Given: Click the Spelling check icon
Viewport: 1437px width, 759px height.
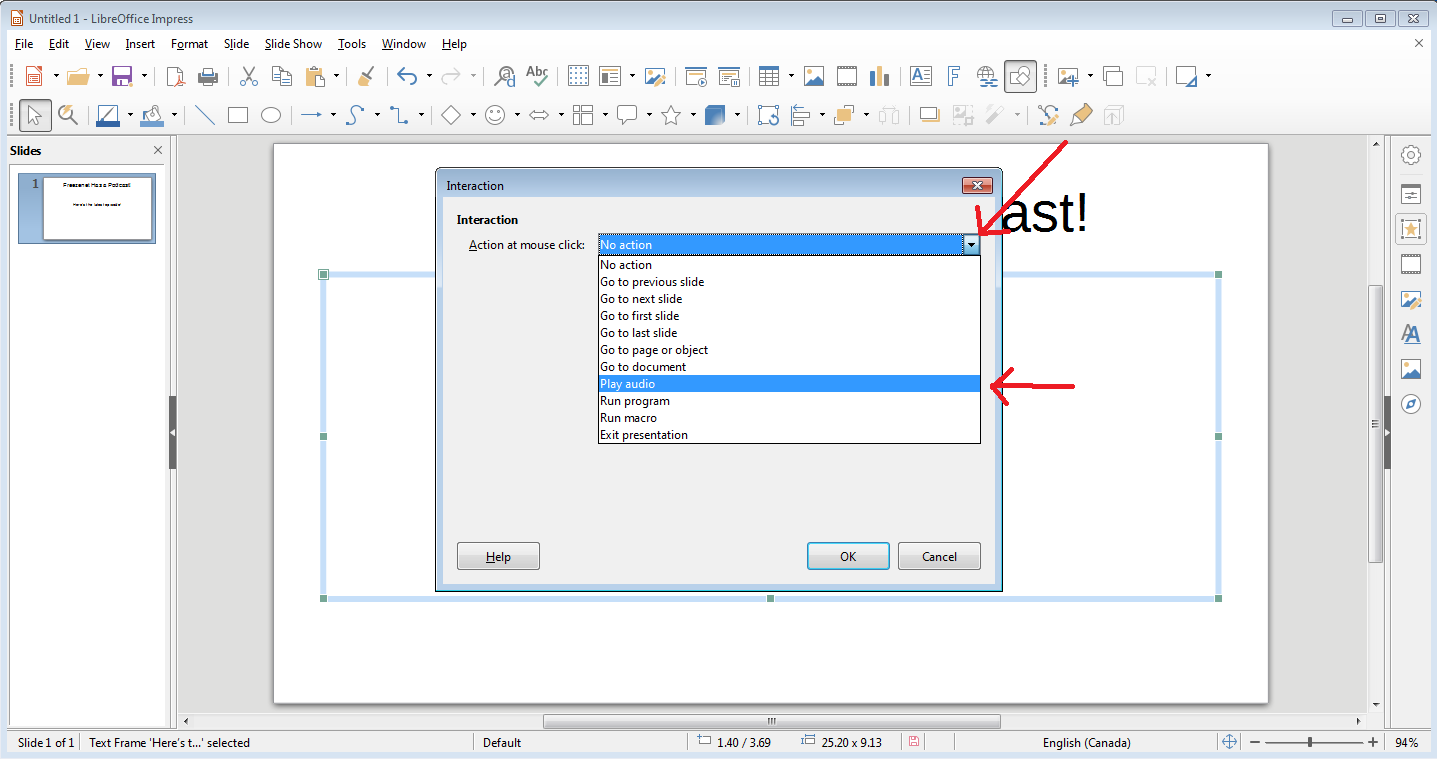Looking at the screenshot, I should [x=537, y=76].
